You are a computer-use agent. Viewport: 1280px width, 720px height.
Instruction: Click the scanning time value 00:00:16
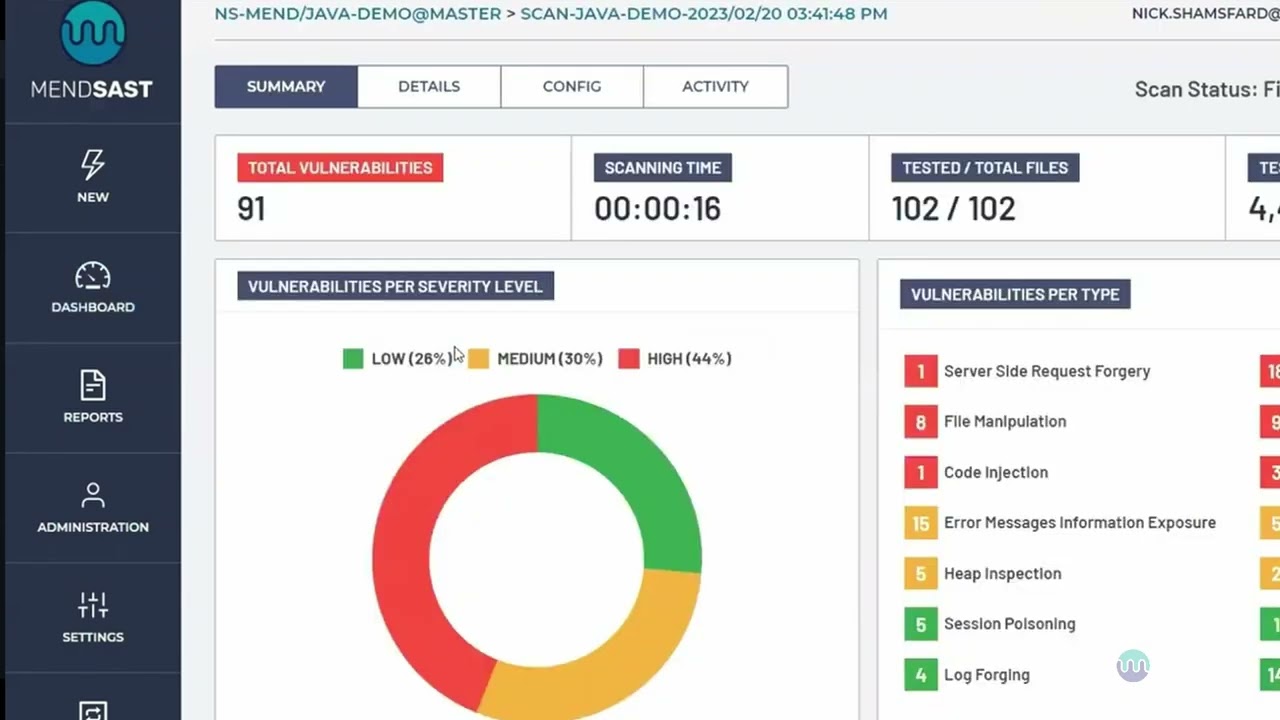point(657,209)
